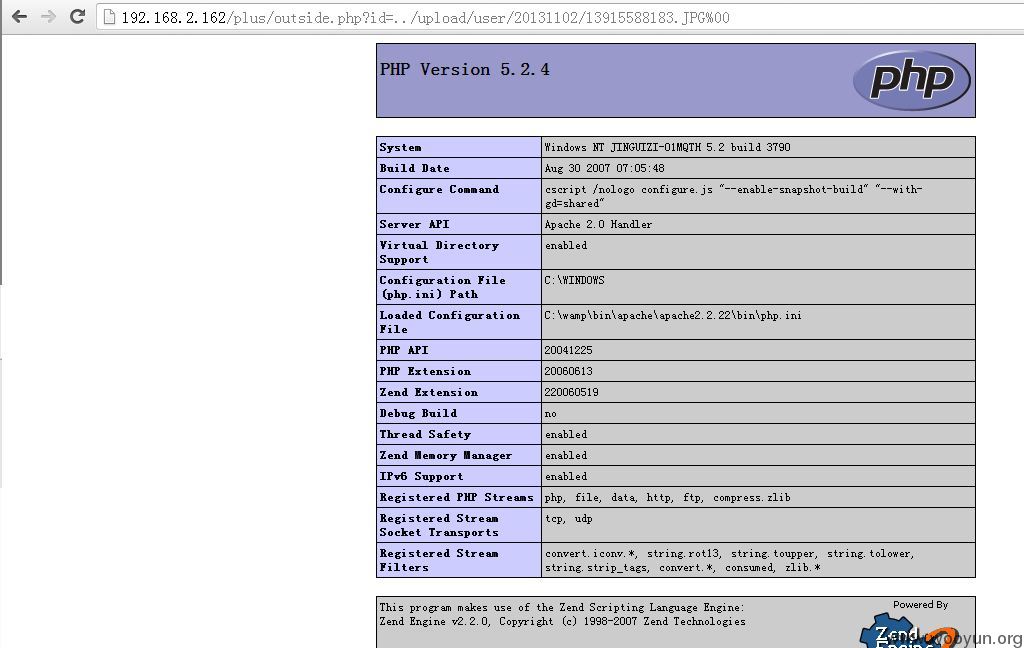Screen dimensions: 1024x648
Task: Click the Registered Stream Filters label
Action: (439, 560)
